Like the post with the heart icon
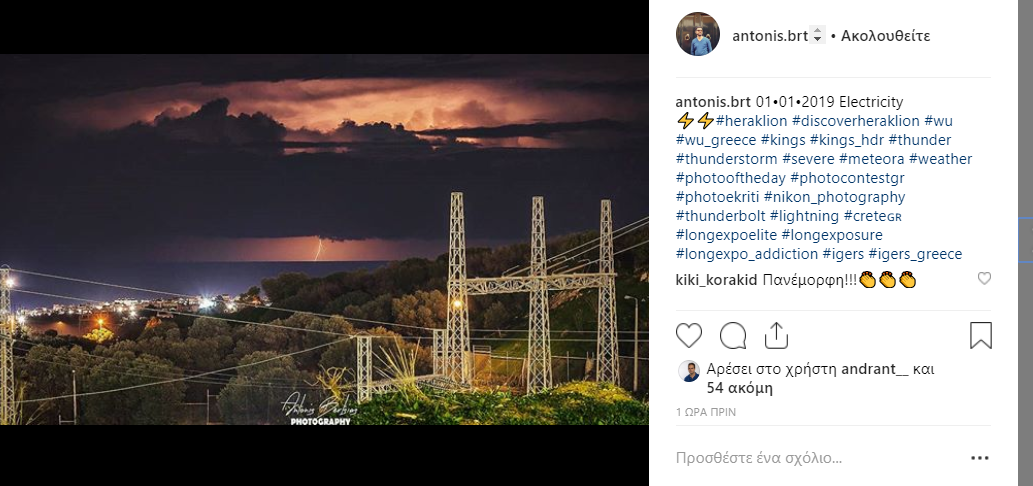The width and height of the screenshot is (1033, 486). click(689, 335)
